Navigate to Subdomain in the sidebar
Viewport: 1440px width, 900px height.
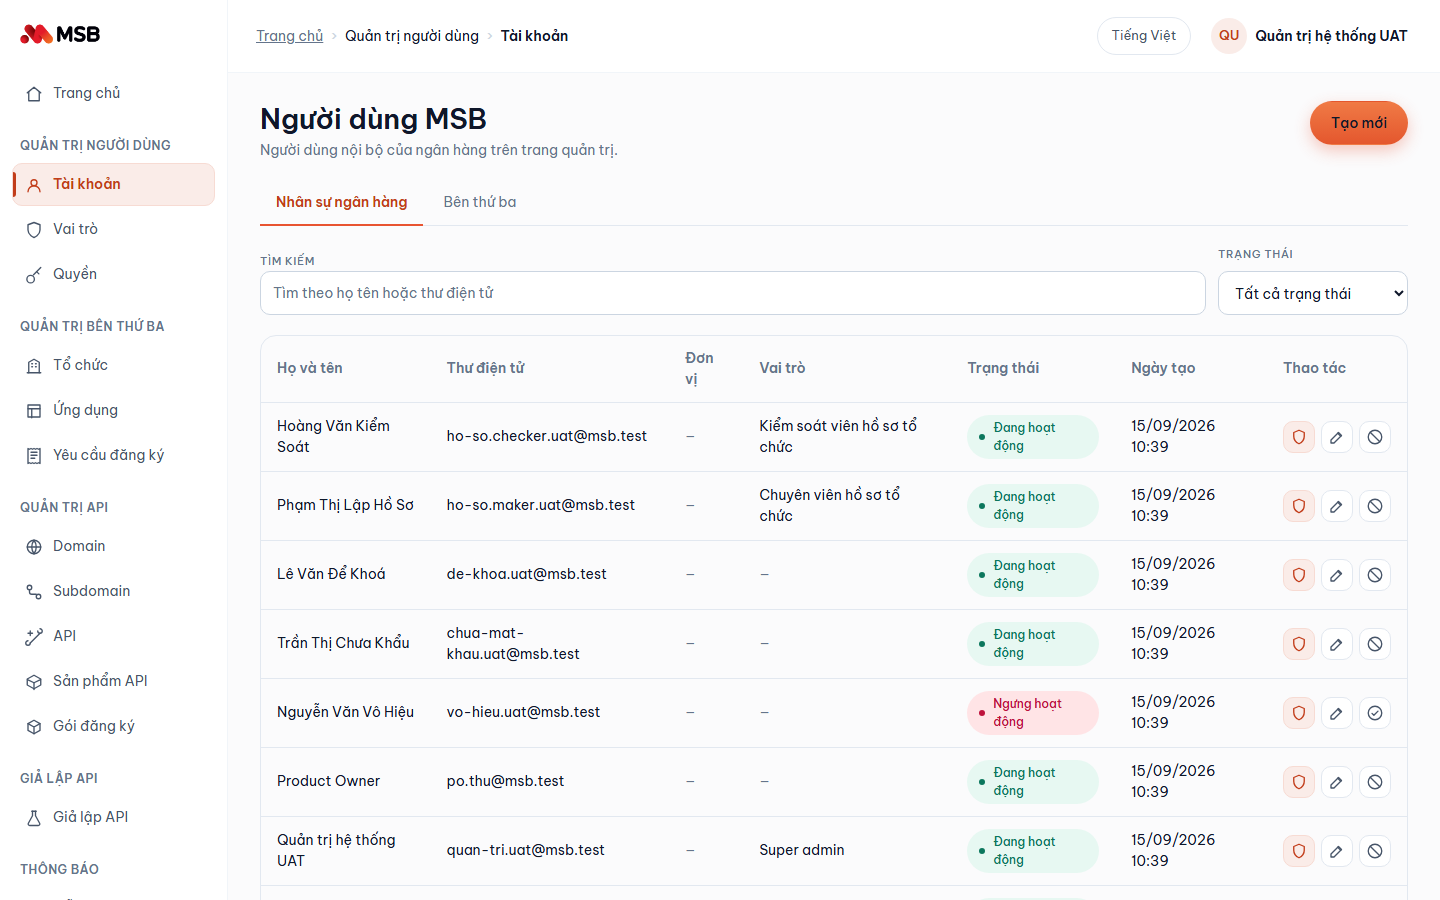point(113,591)
